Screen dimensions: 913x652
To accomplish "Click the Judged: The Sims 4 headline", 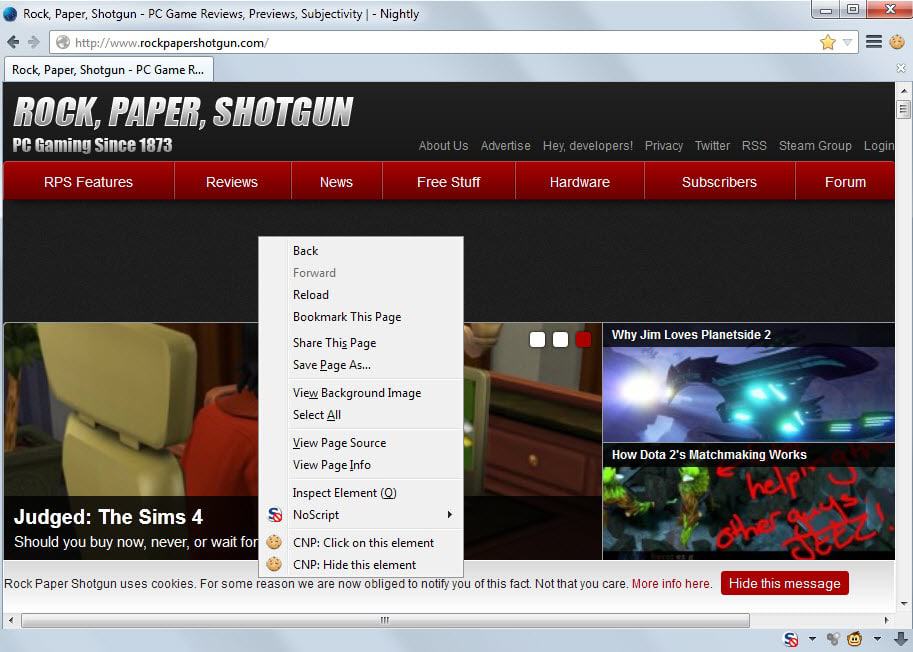I will pos(108,517).
